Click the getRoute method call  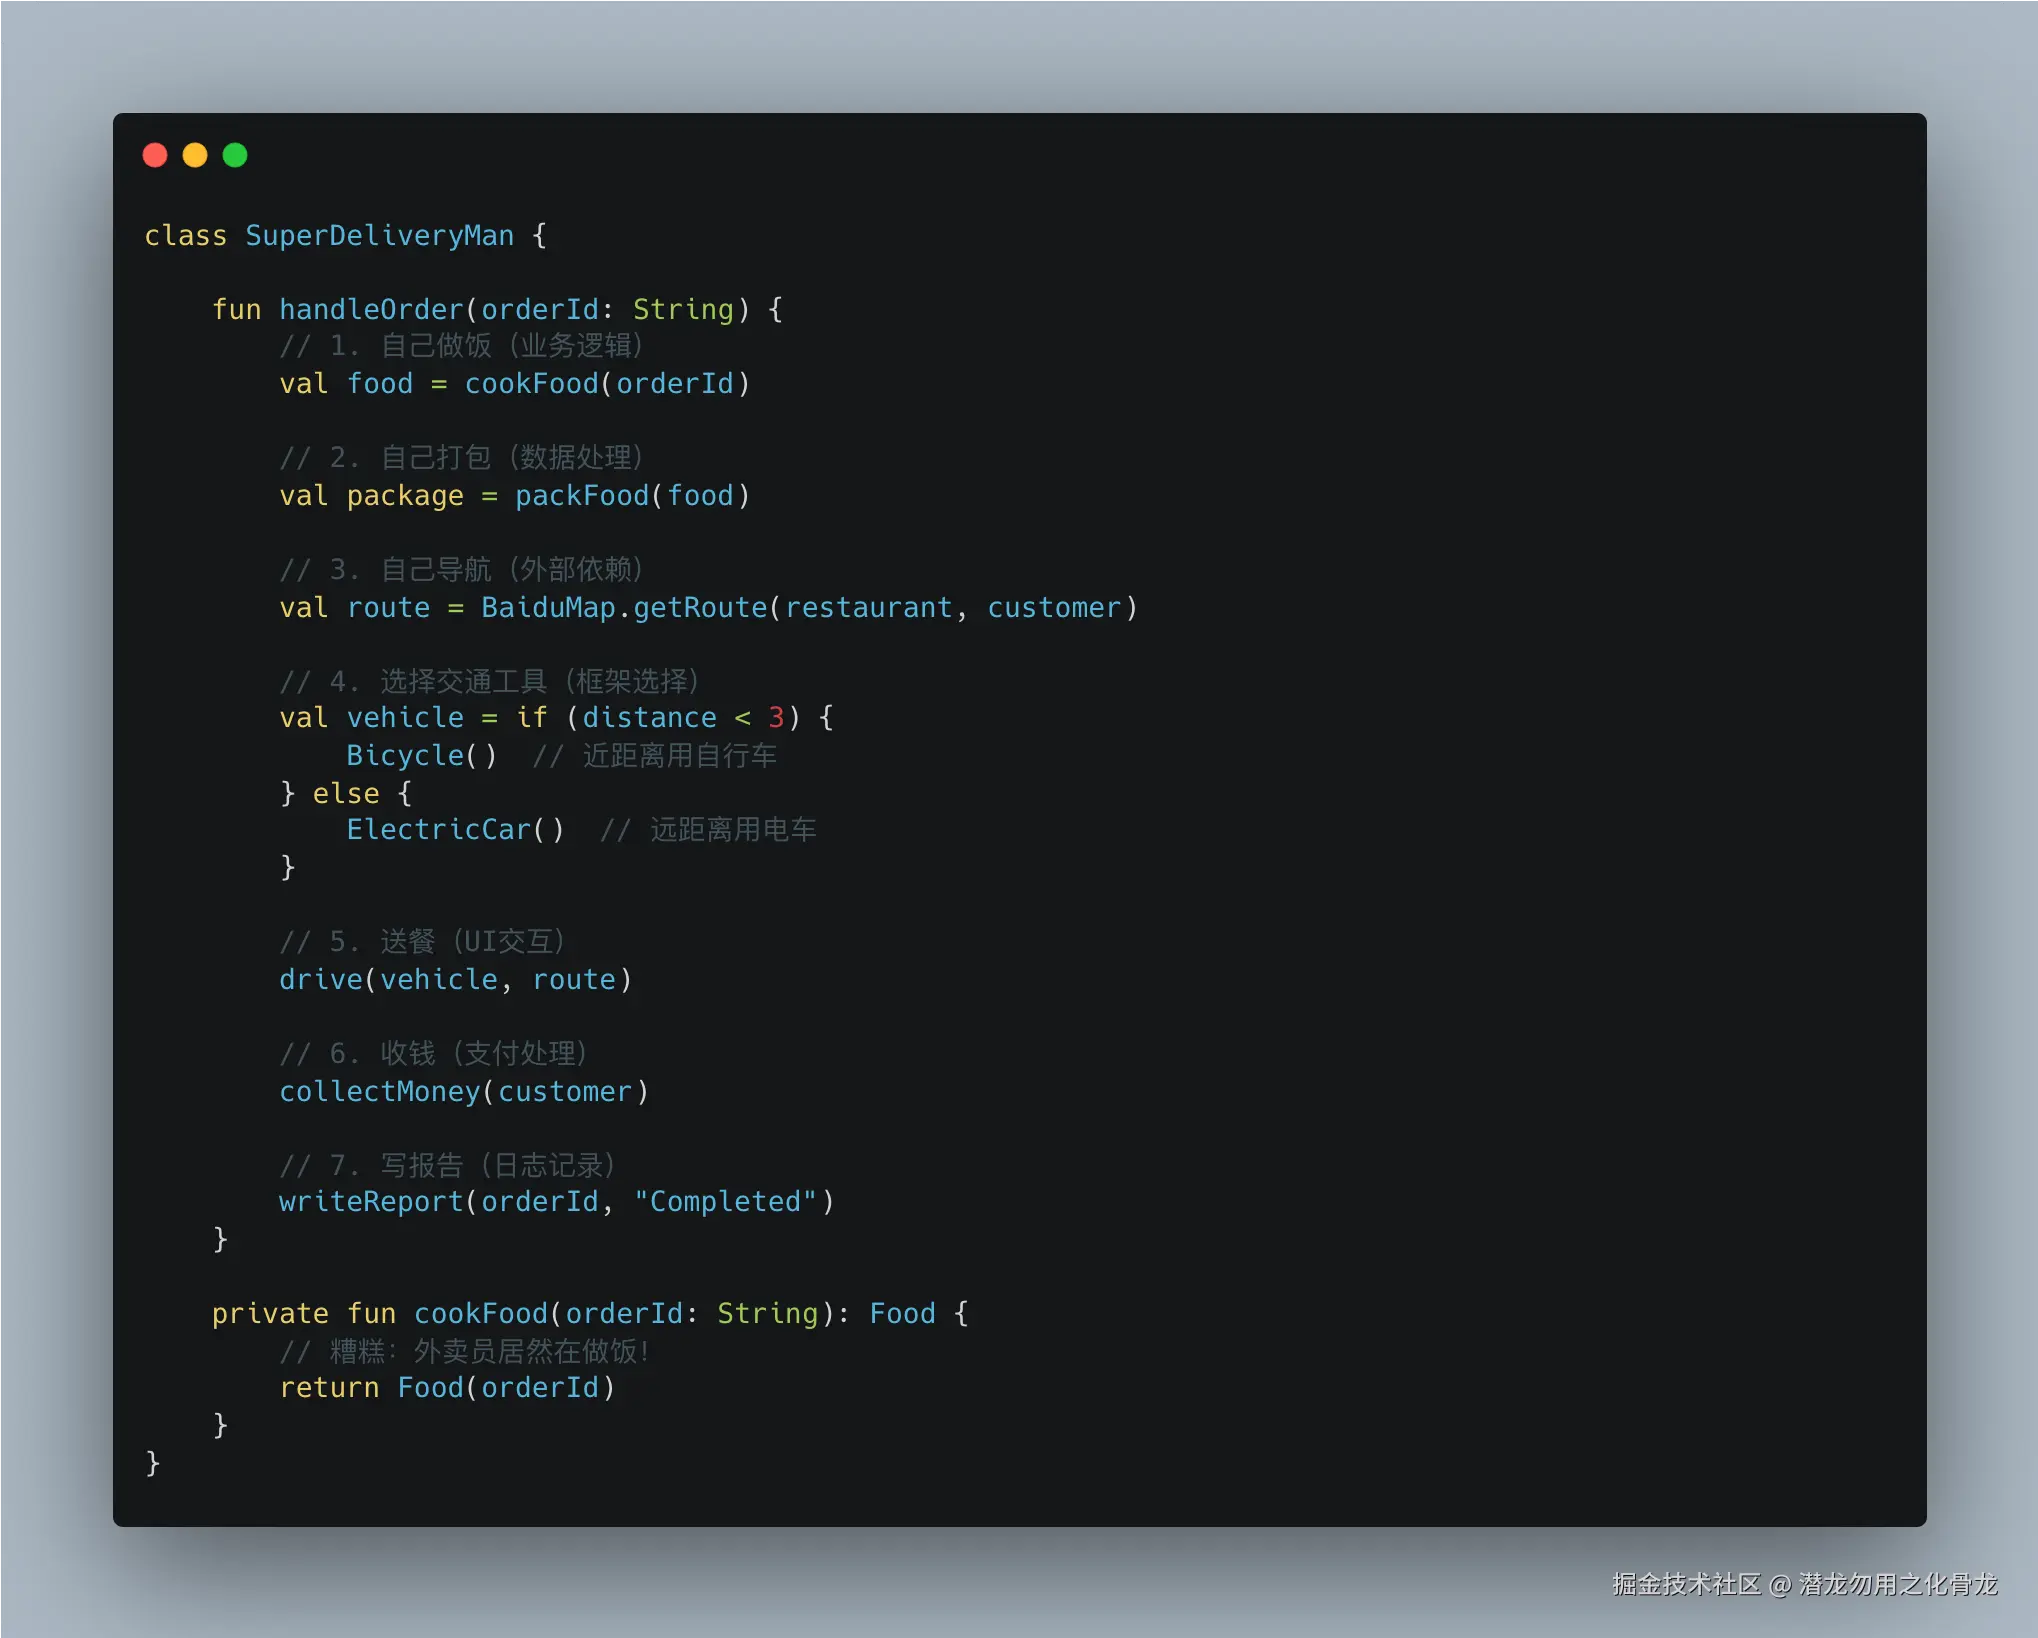(699, 608)
